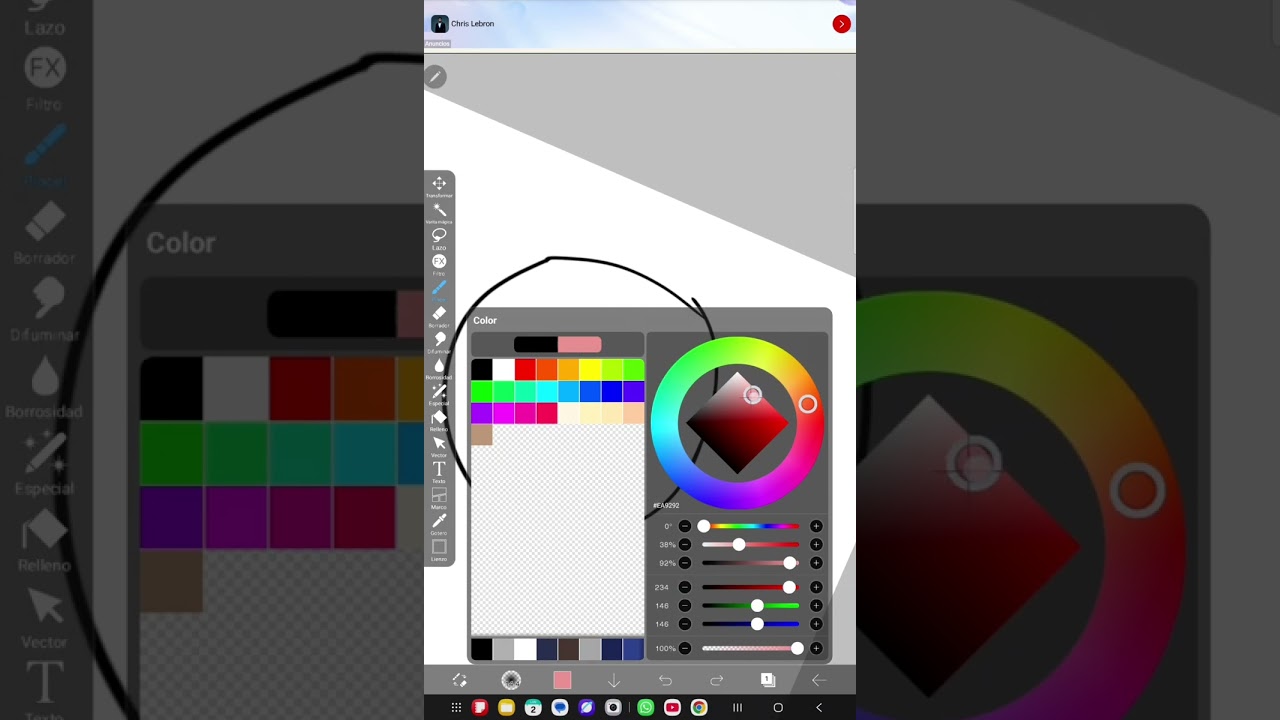This screenshot has height=720, width=1280.
Task: Increase red value 234 with plus
Action: [x=816, y=587]
